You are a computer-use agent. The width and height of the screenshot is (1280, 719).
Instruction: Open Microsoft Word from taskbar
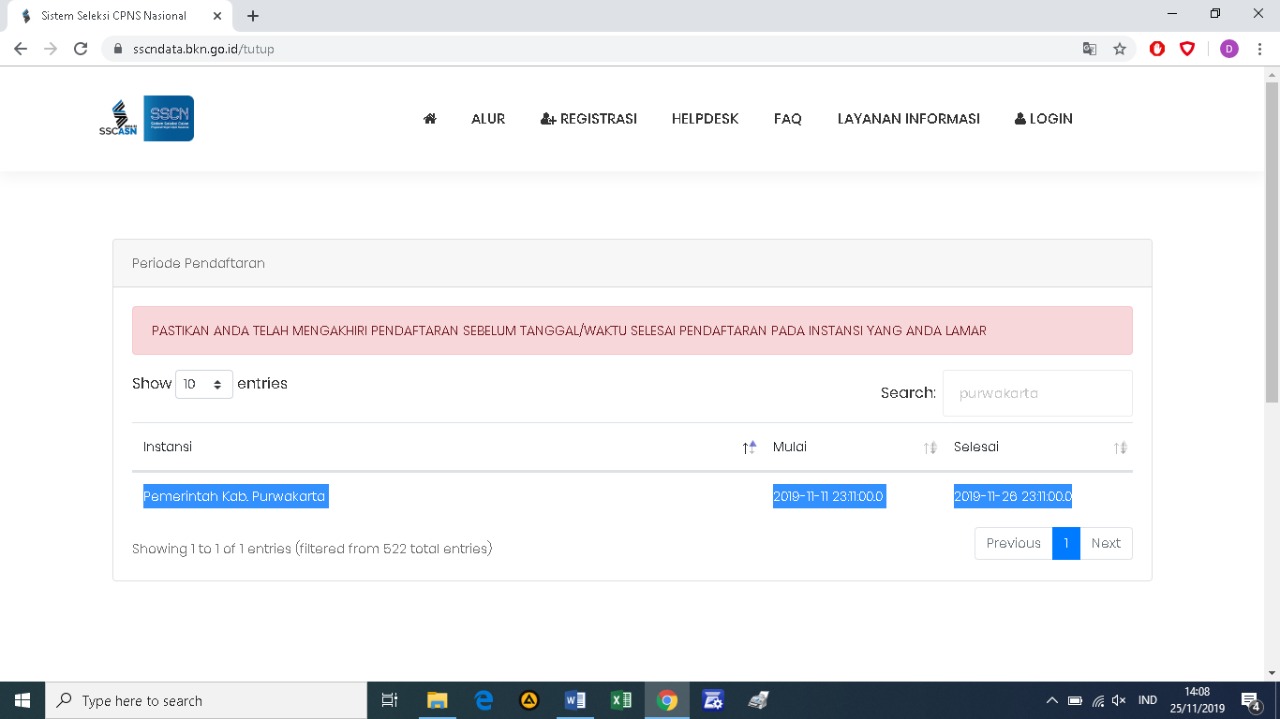pos(575,700)
